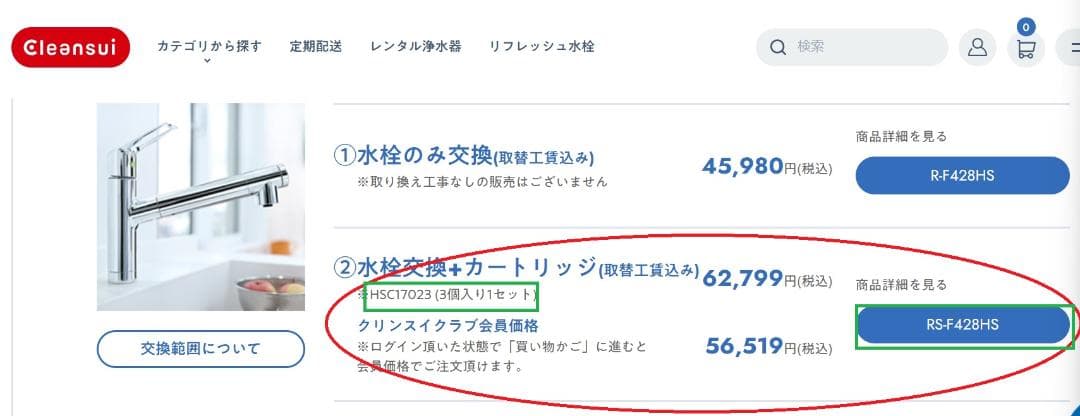Click the RS-F428HS product button
Image resolution: width=1080 pixels, height=416 pixels.
coord(963,325)
